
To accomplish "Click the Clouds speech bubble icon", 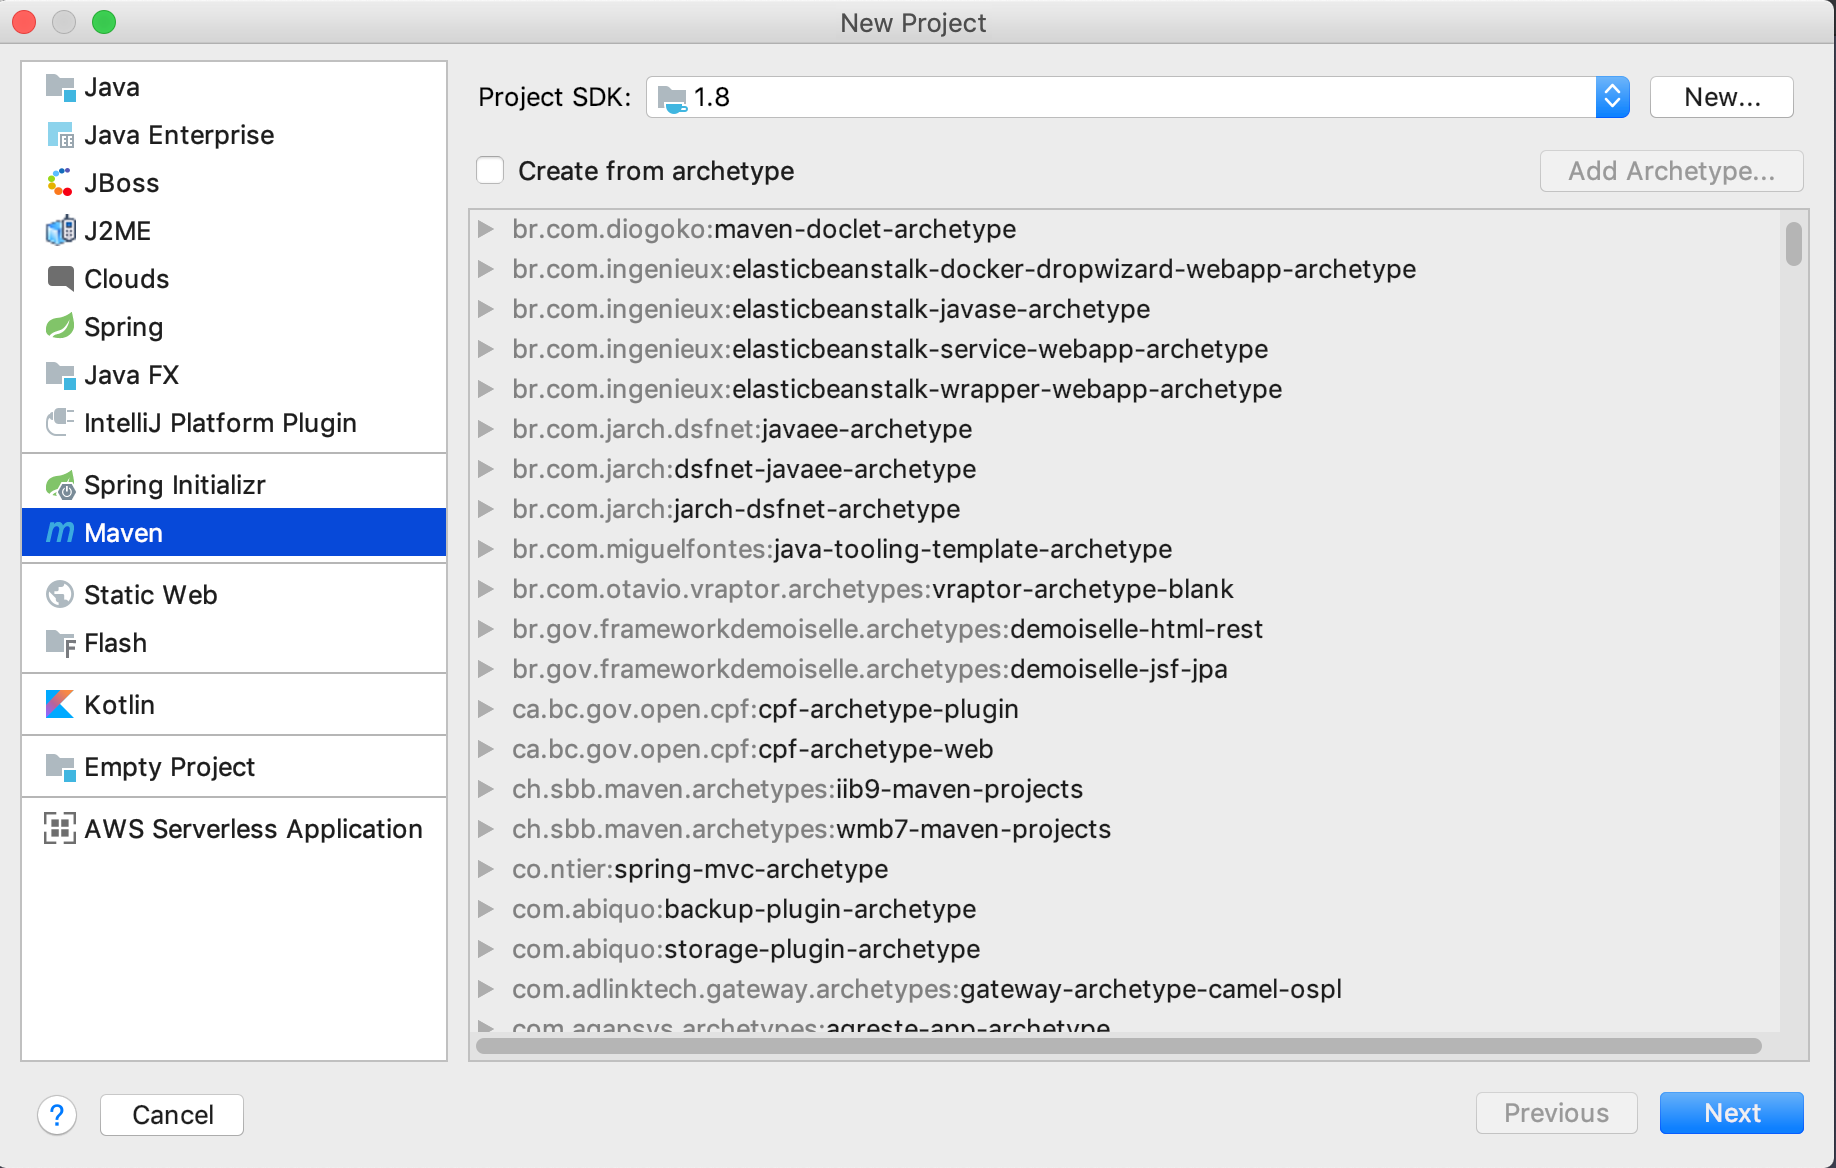I will tap(60, 279).
